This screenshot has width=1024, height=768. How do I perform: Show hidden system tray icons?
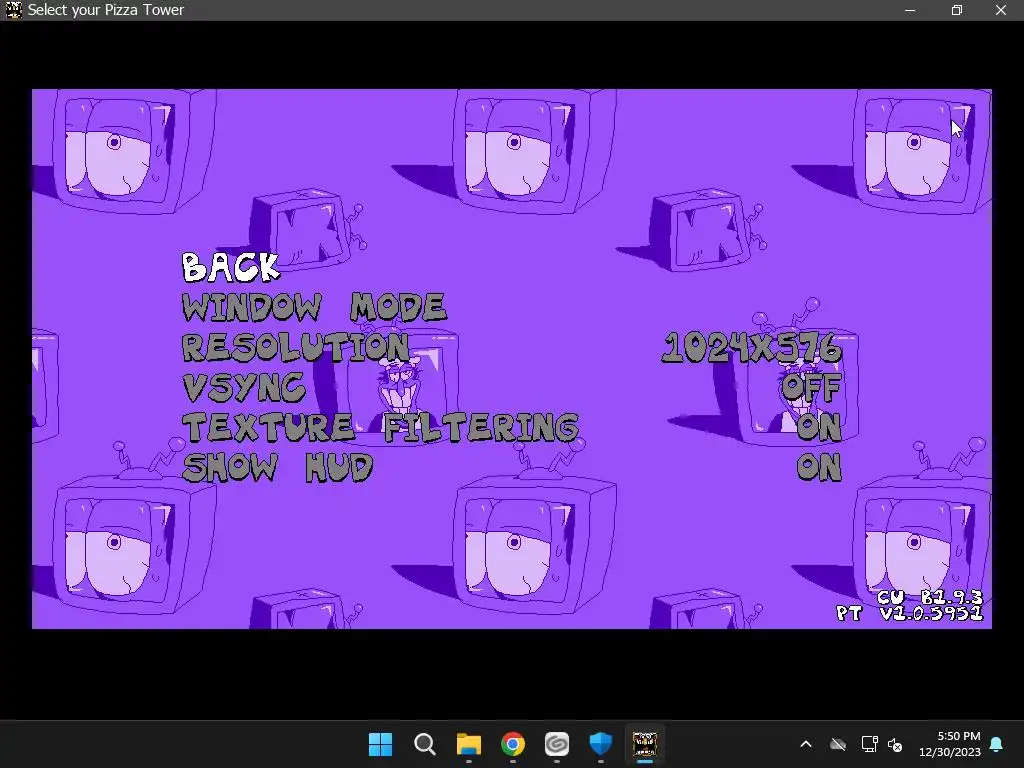(806, 744)
